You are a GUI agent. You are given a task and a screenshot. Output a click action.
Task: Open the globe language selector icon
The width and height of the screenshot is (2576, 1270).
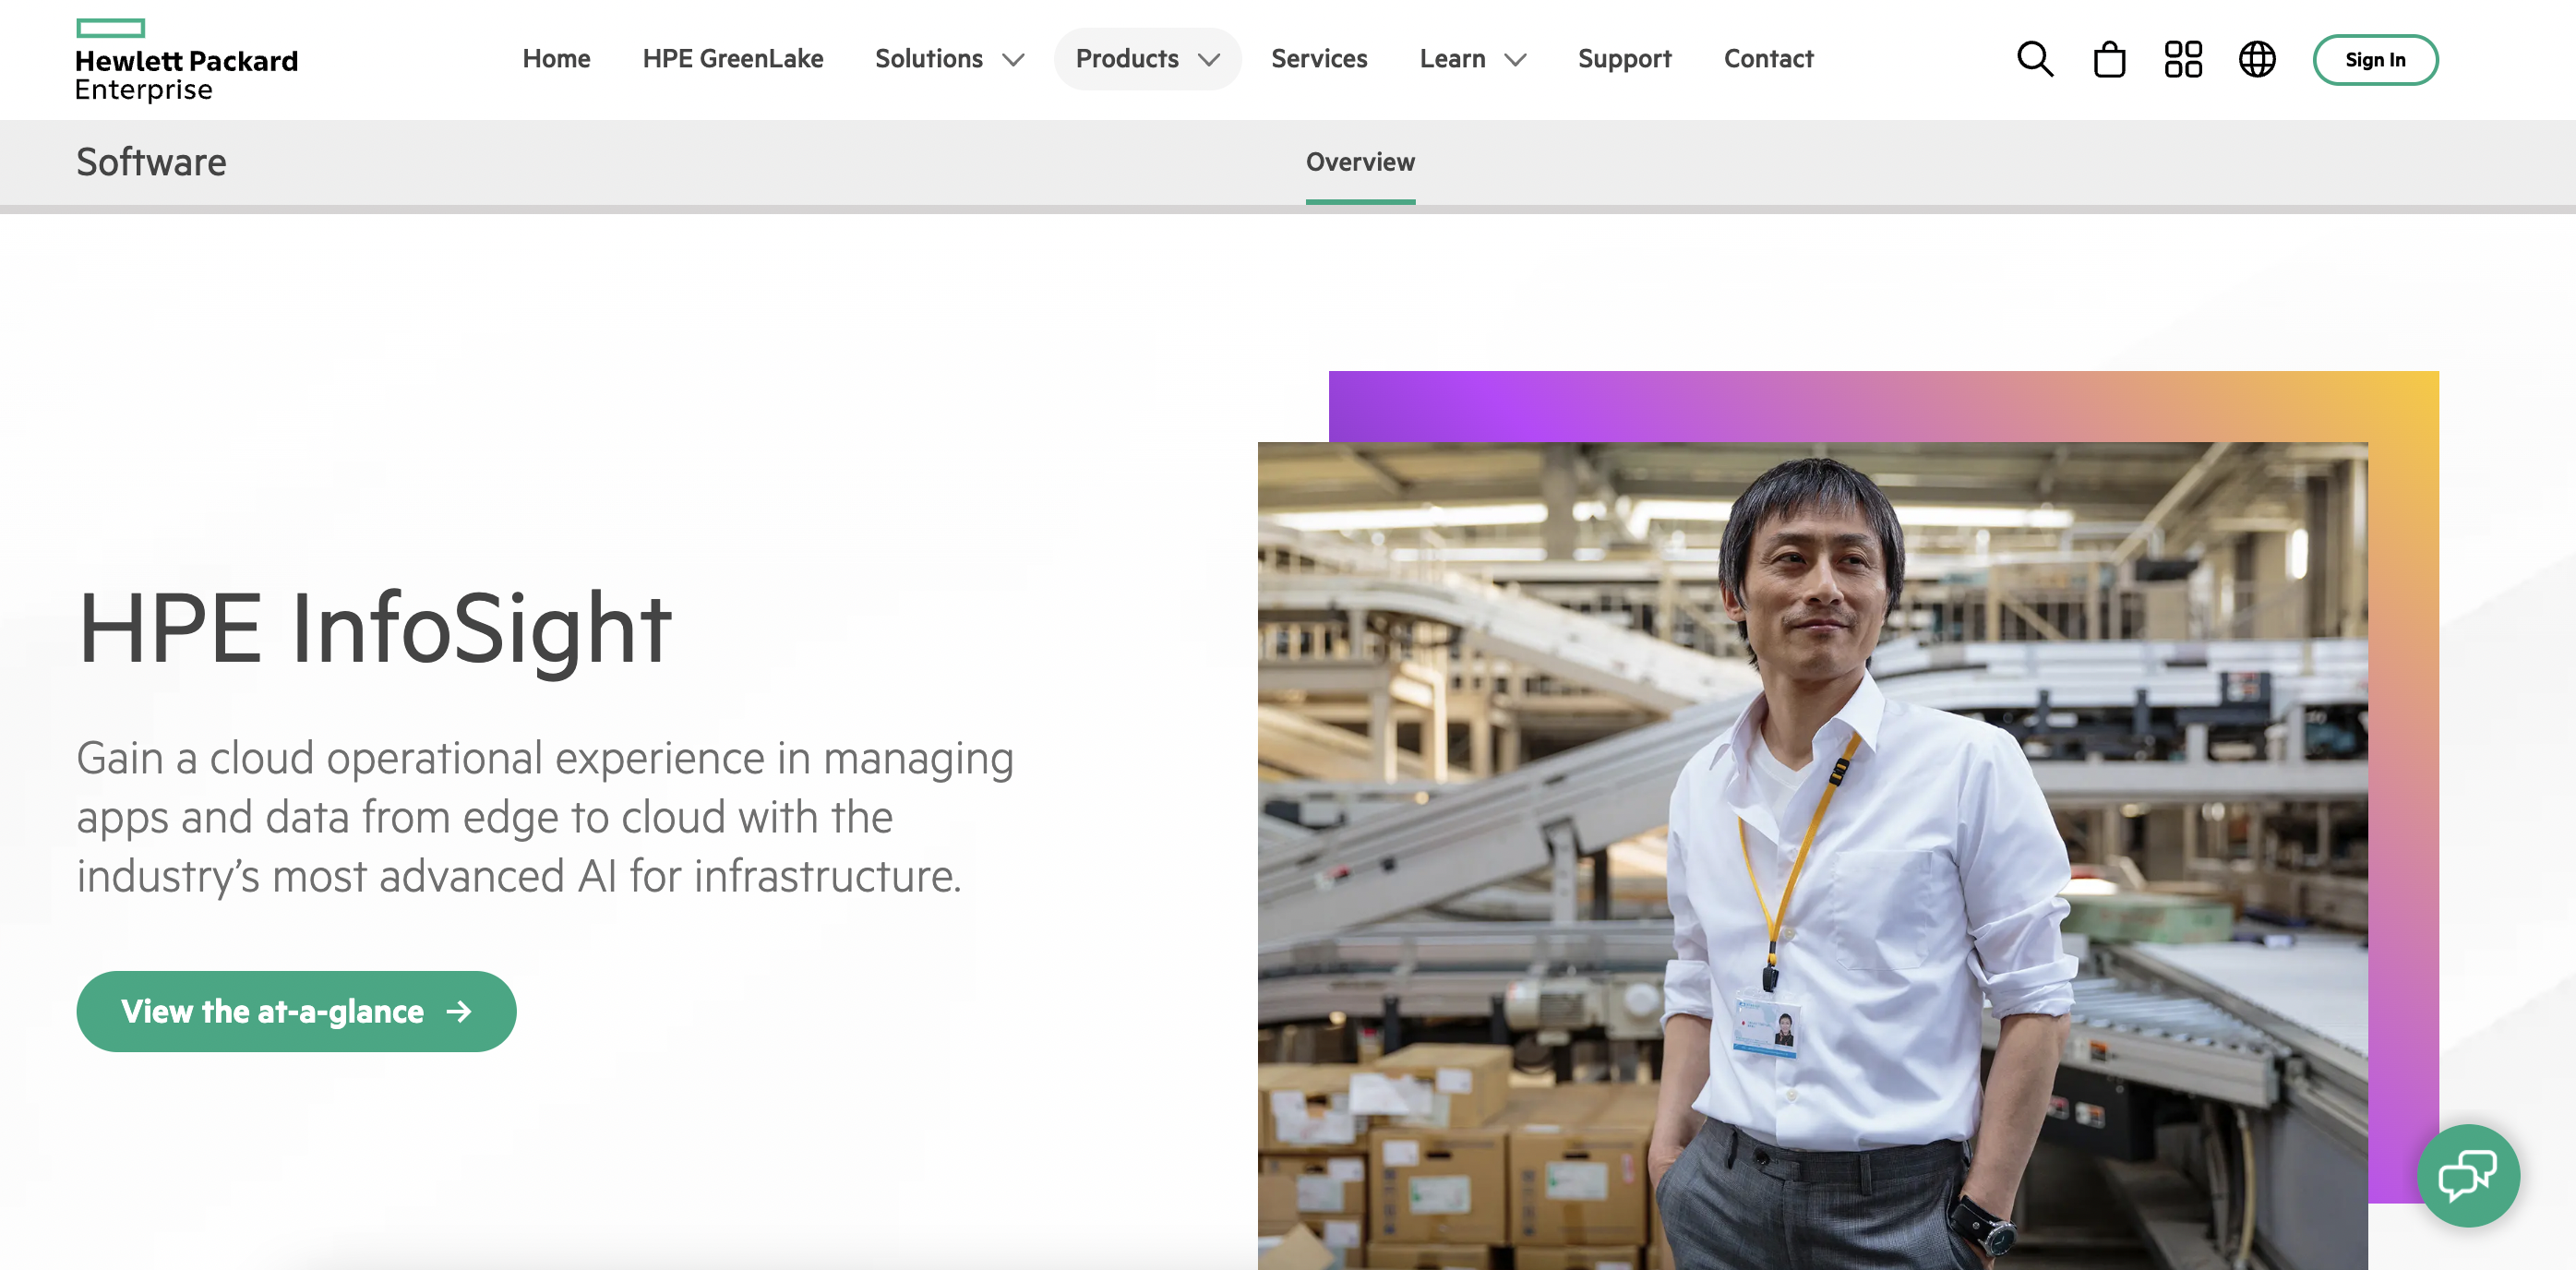2257,59
